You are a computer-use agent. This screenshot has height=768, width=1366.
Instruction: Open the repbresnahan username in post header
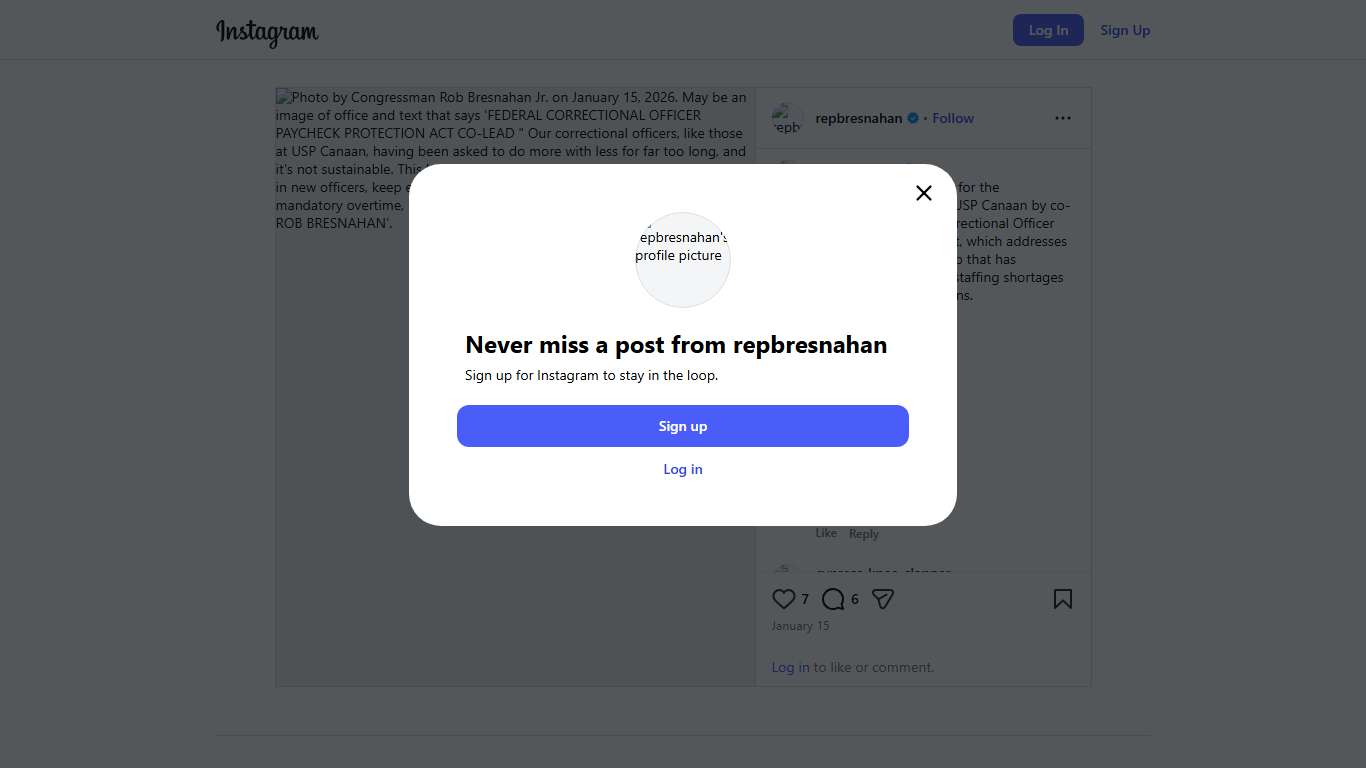coord(859,118)
